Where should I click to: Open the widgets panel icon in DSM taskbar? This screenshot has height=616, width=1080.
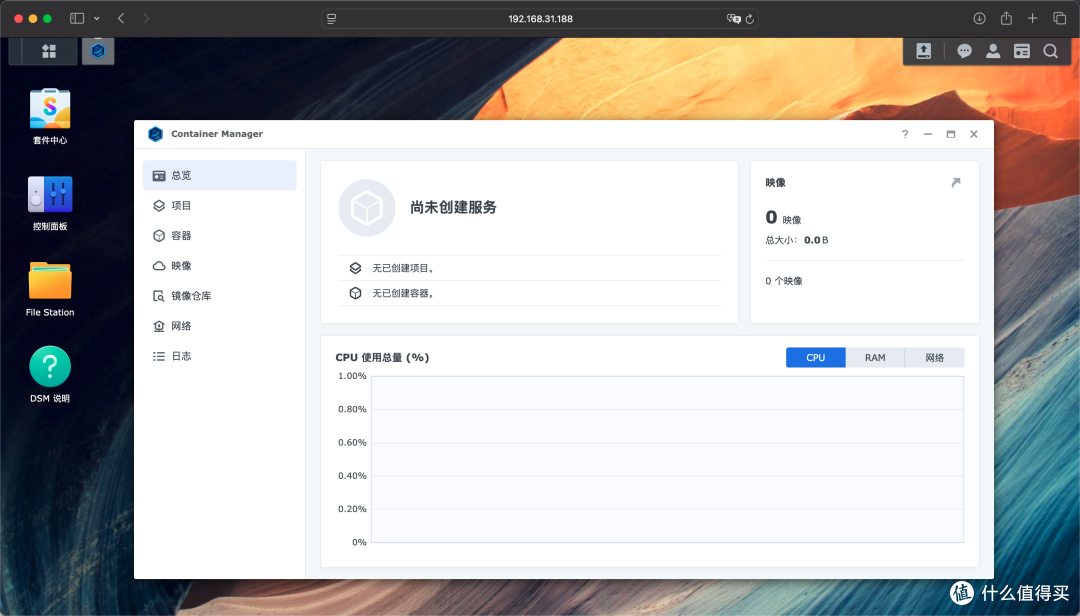click(x=1021, y=51)
